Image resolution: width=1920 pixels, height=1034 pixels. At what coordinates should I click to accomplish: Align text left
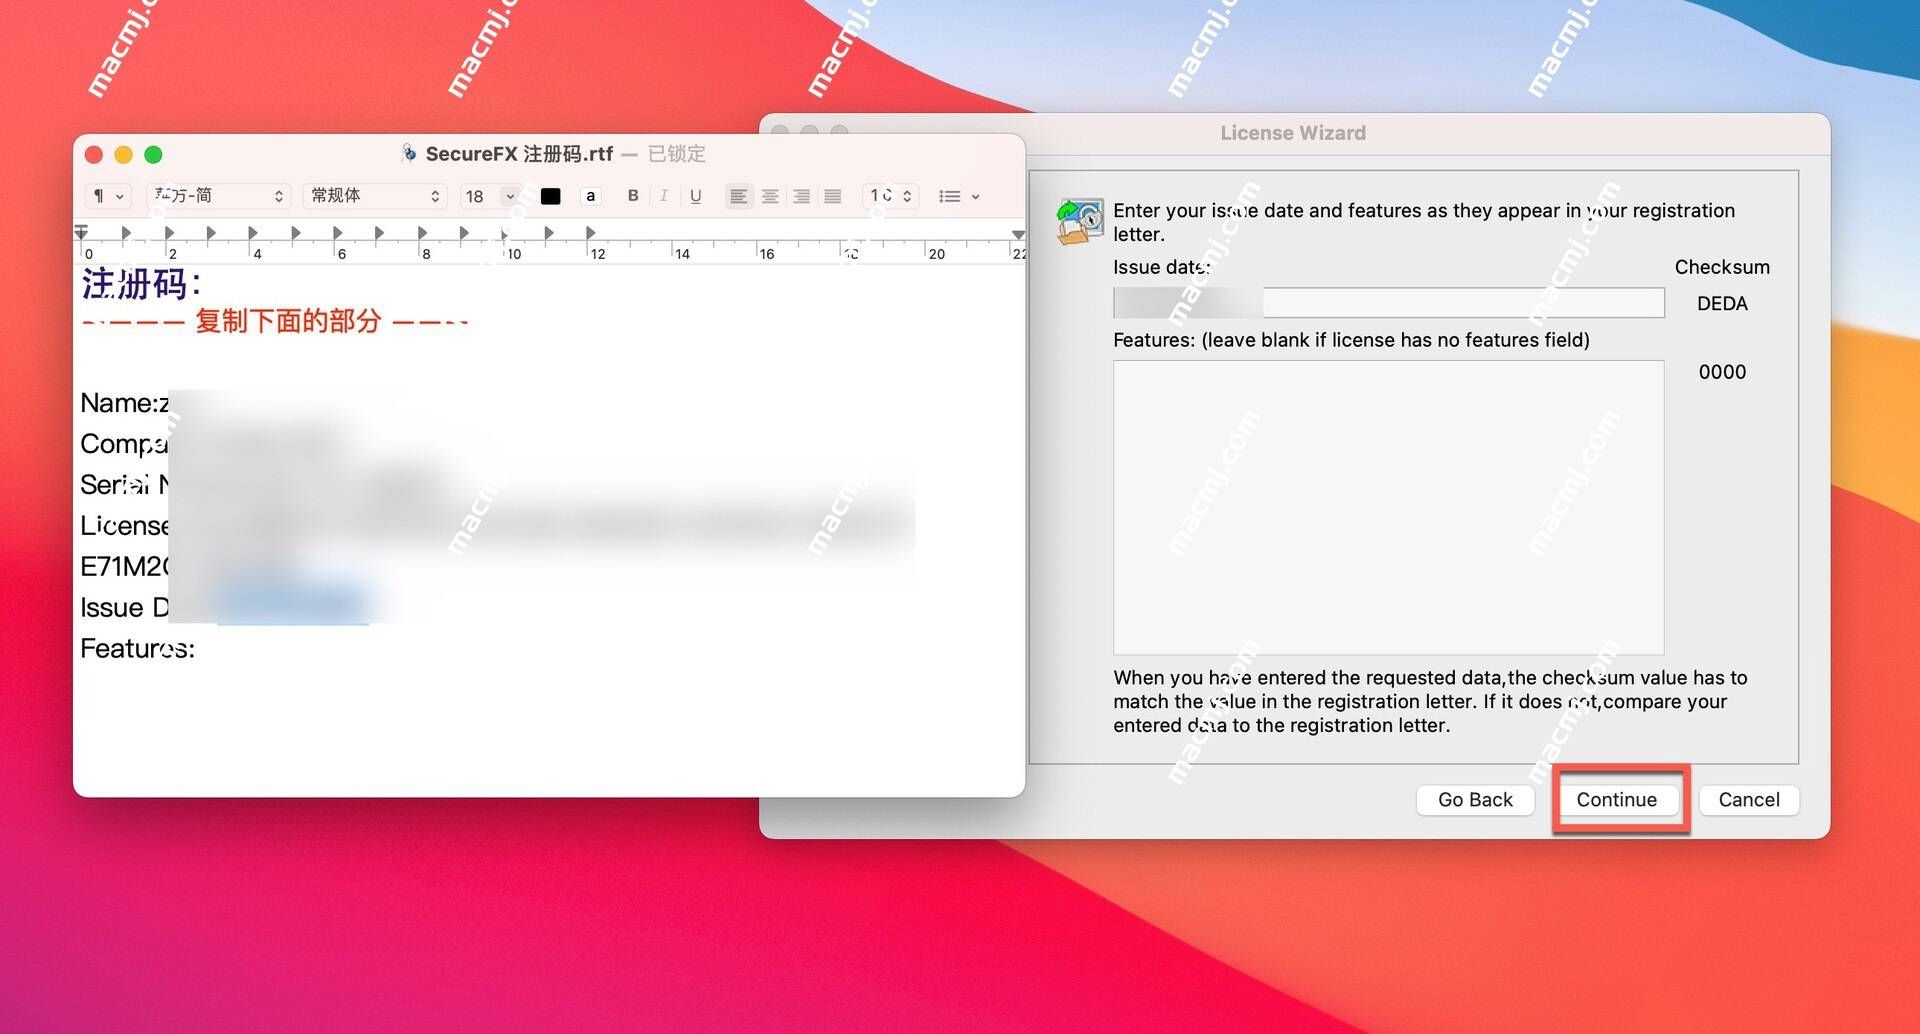[738, 196]
